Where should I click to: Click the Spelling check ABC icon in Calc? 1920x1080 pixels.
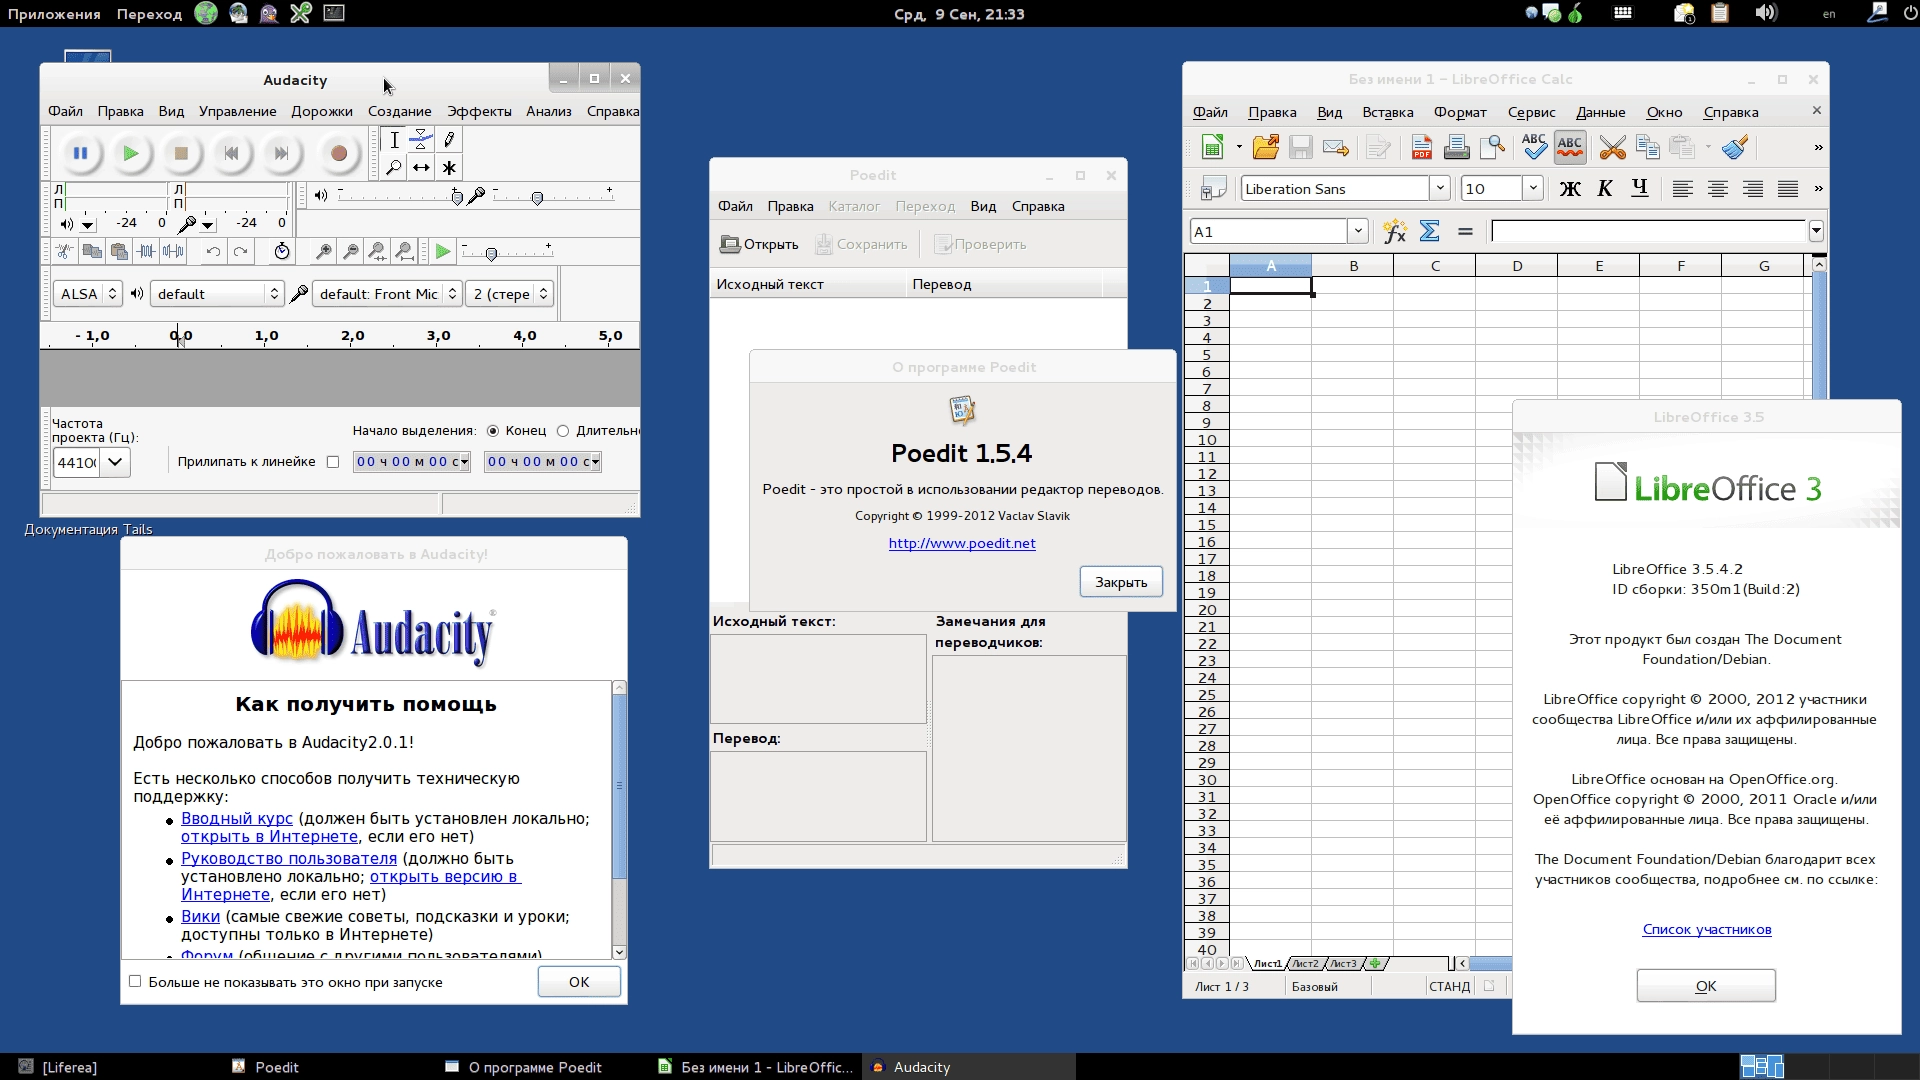coord(1533,148)
